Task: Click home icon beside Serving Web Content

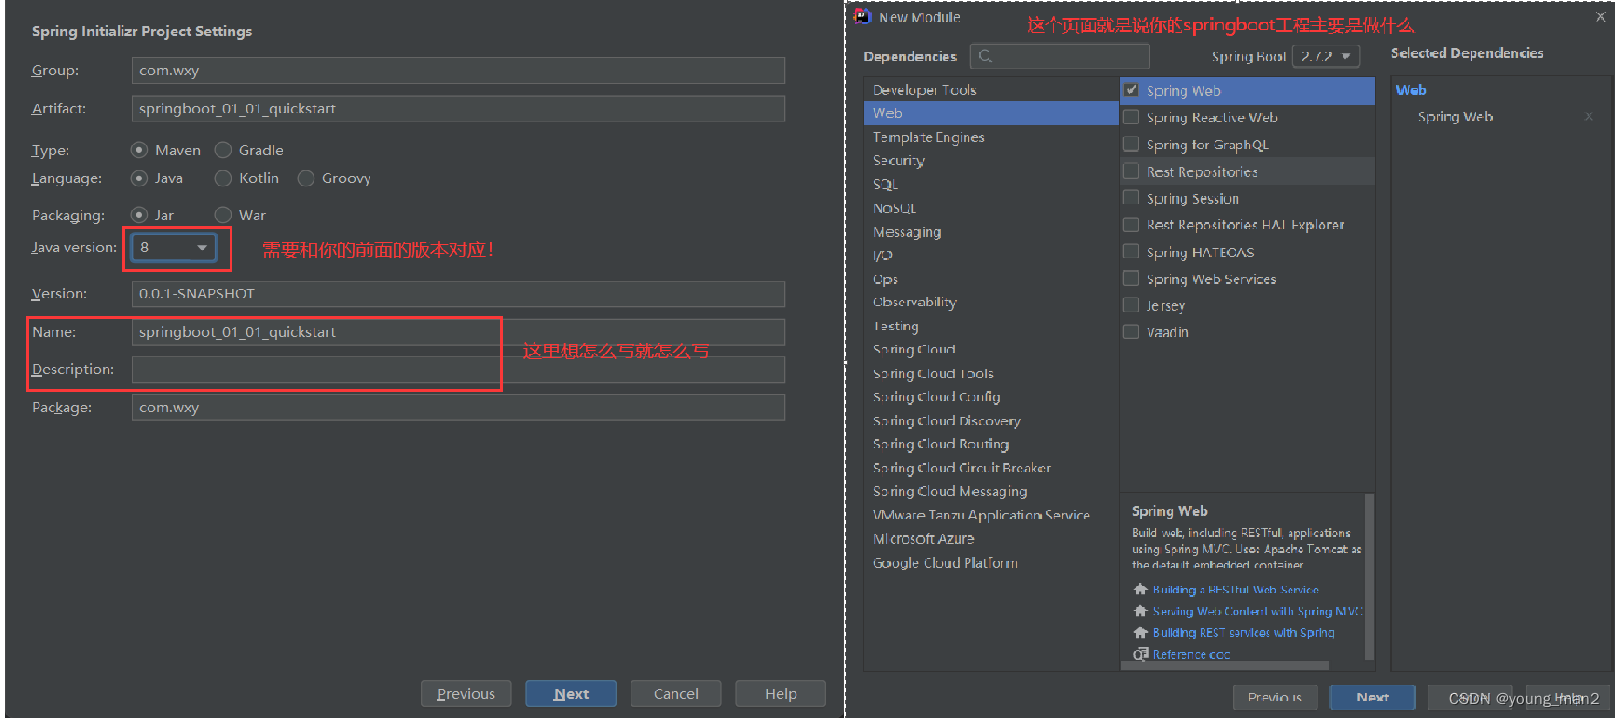Action: (x=1140, y=611)
